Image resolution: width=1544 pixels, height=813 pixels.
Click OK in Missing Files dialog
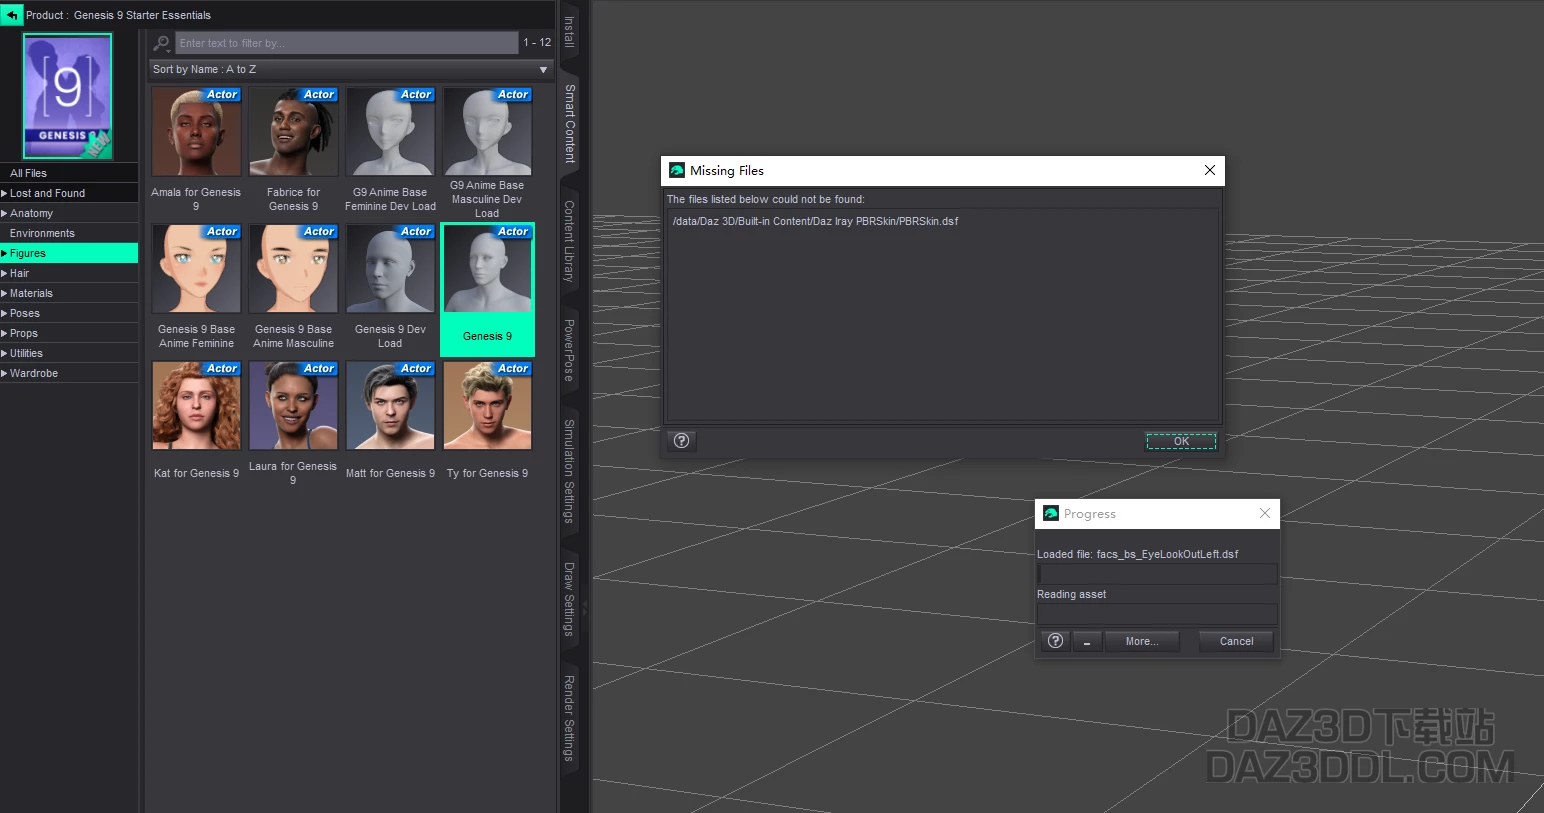[1181, 441]
